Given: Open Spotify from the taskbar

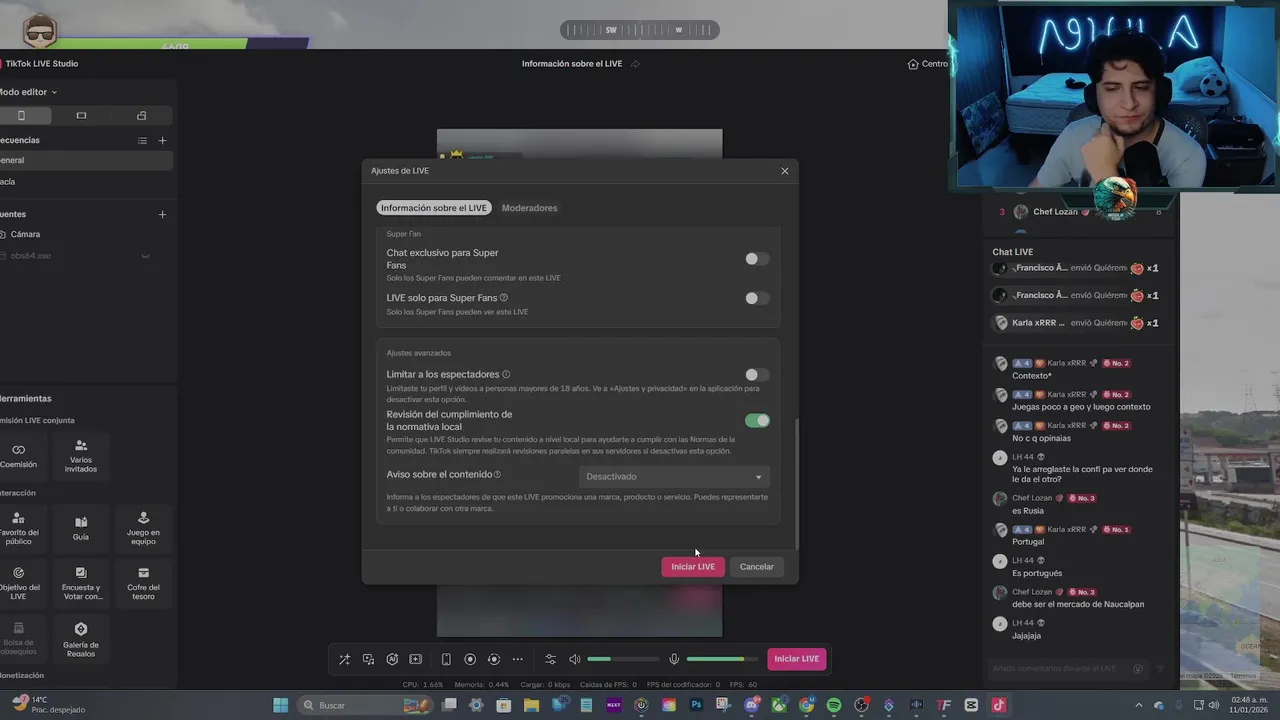Looking at the screenshot, I should tap(834, 705).
